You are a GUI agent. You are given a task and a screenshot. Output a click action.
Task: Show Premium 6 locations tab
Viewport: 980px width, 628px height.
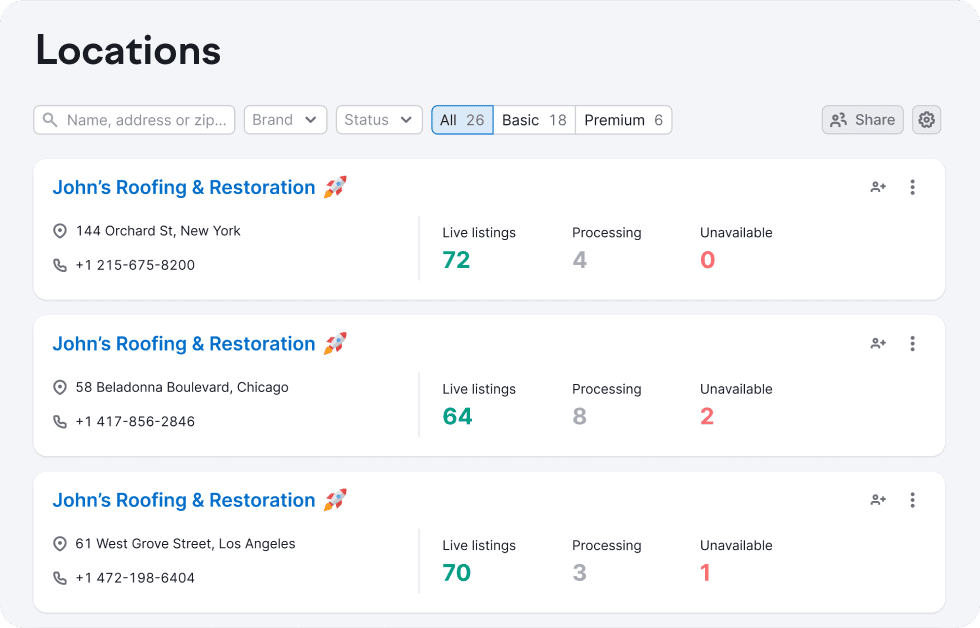(623, 120)
